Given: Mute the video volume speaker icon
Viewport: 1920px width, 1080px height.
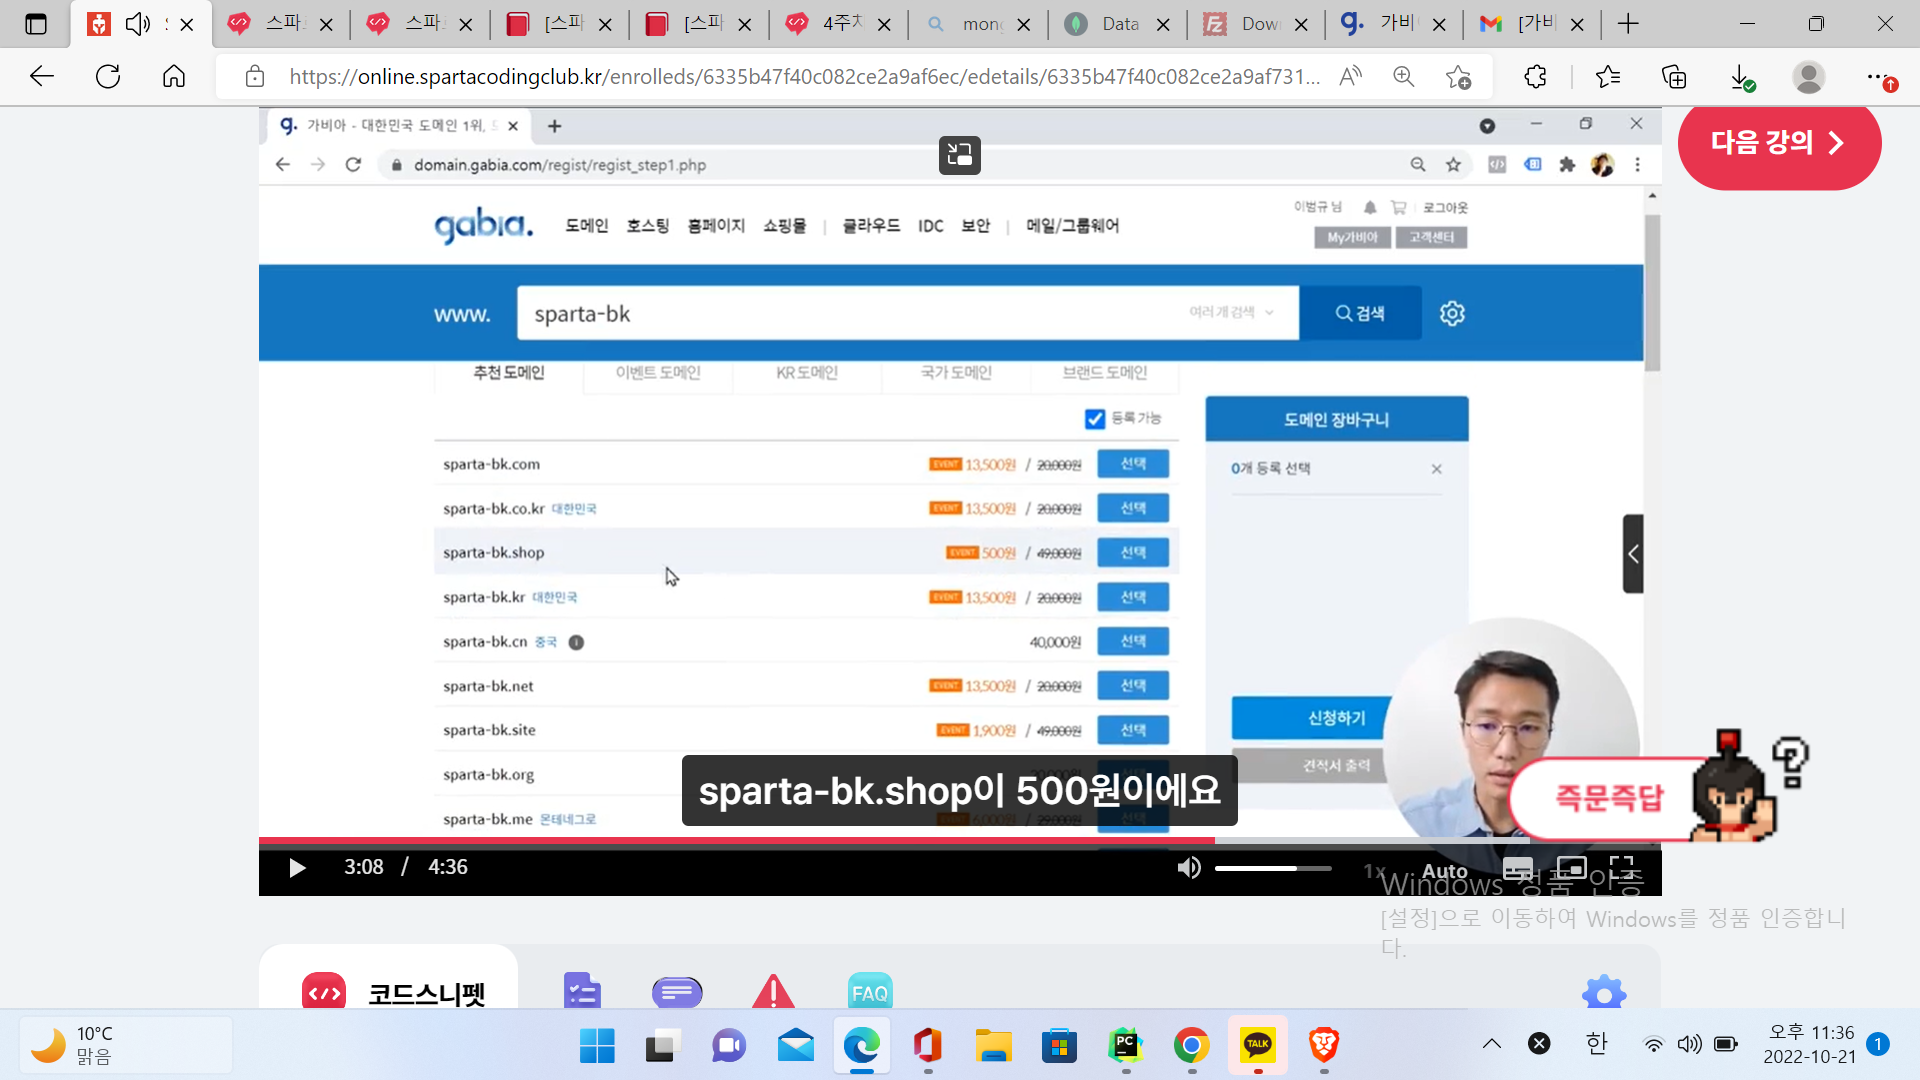Looking at the screenshot, I should tap(1189, 867).
